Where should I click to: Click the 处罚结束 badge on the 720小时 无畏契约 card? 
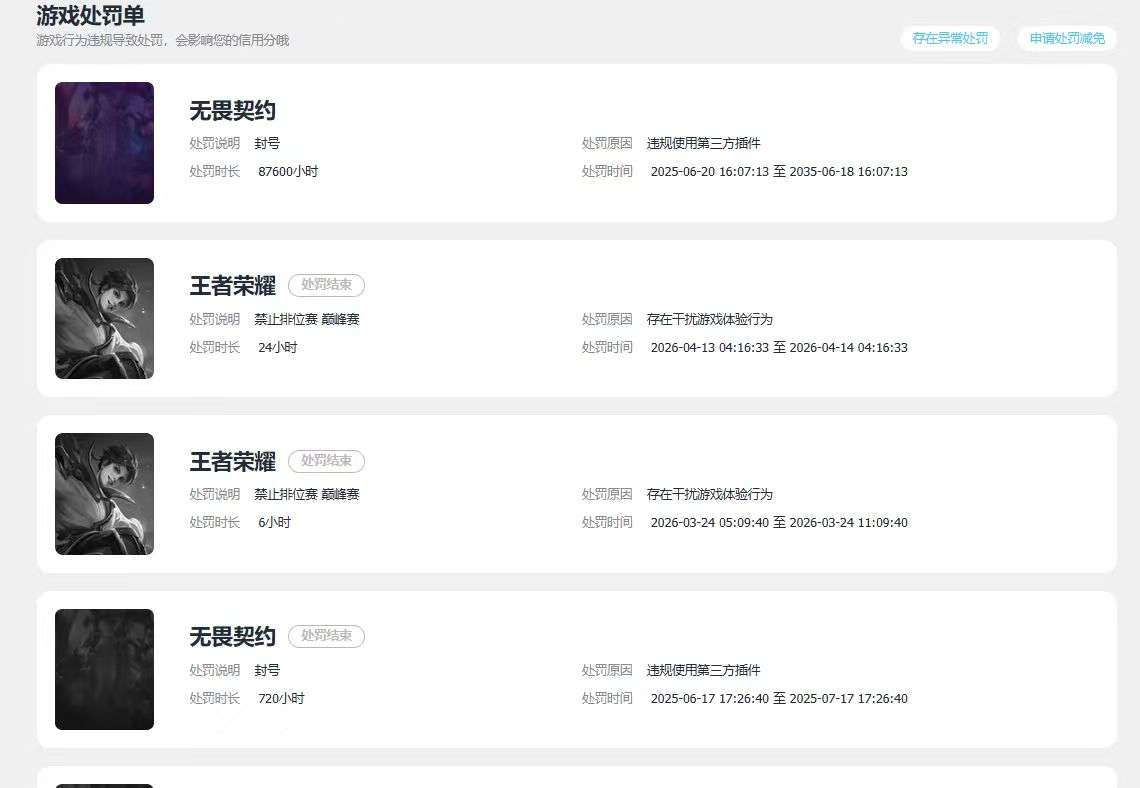pos(326,636)
